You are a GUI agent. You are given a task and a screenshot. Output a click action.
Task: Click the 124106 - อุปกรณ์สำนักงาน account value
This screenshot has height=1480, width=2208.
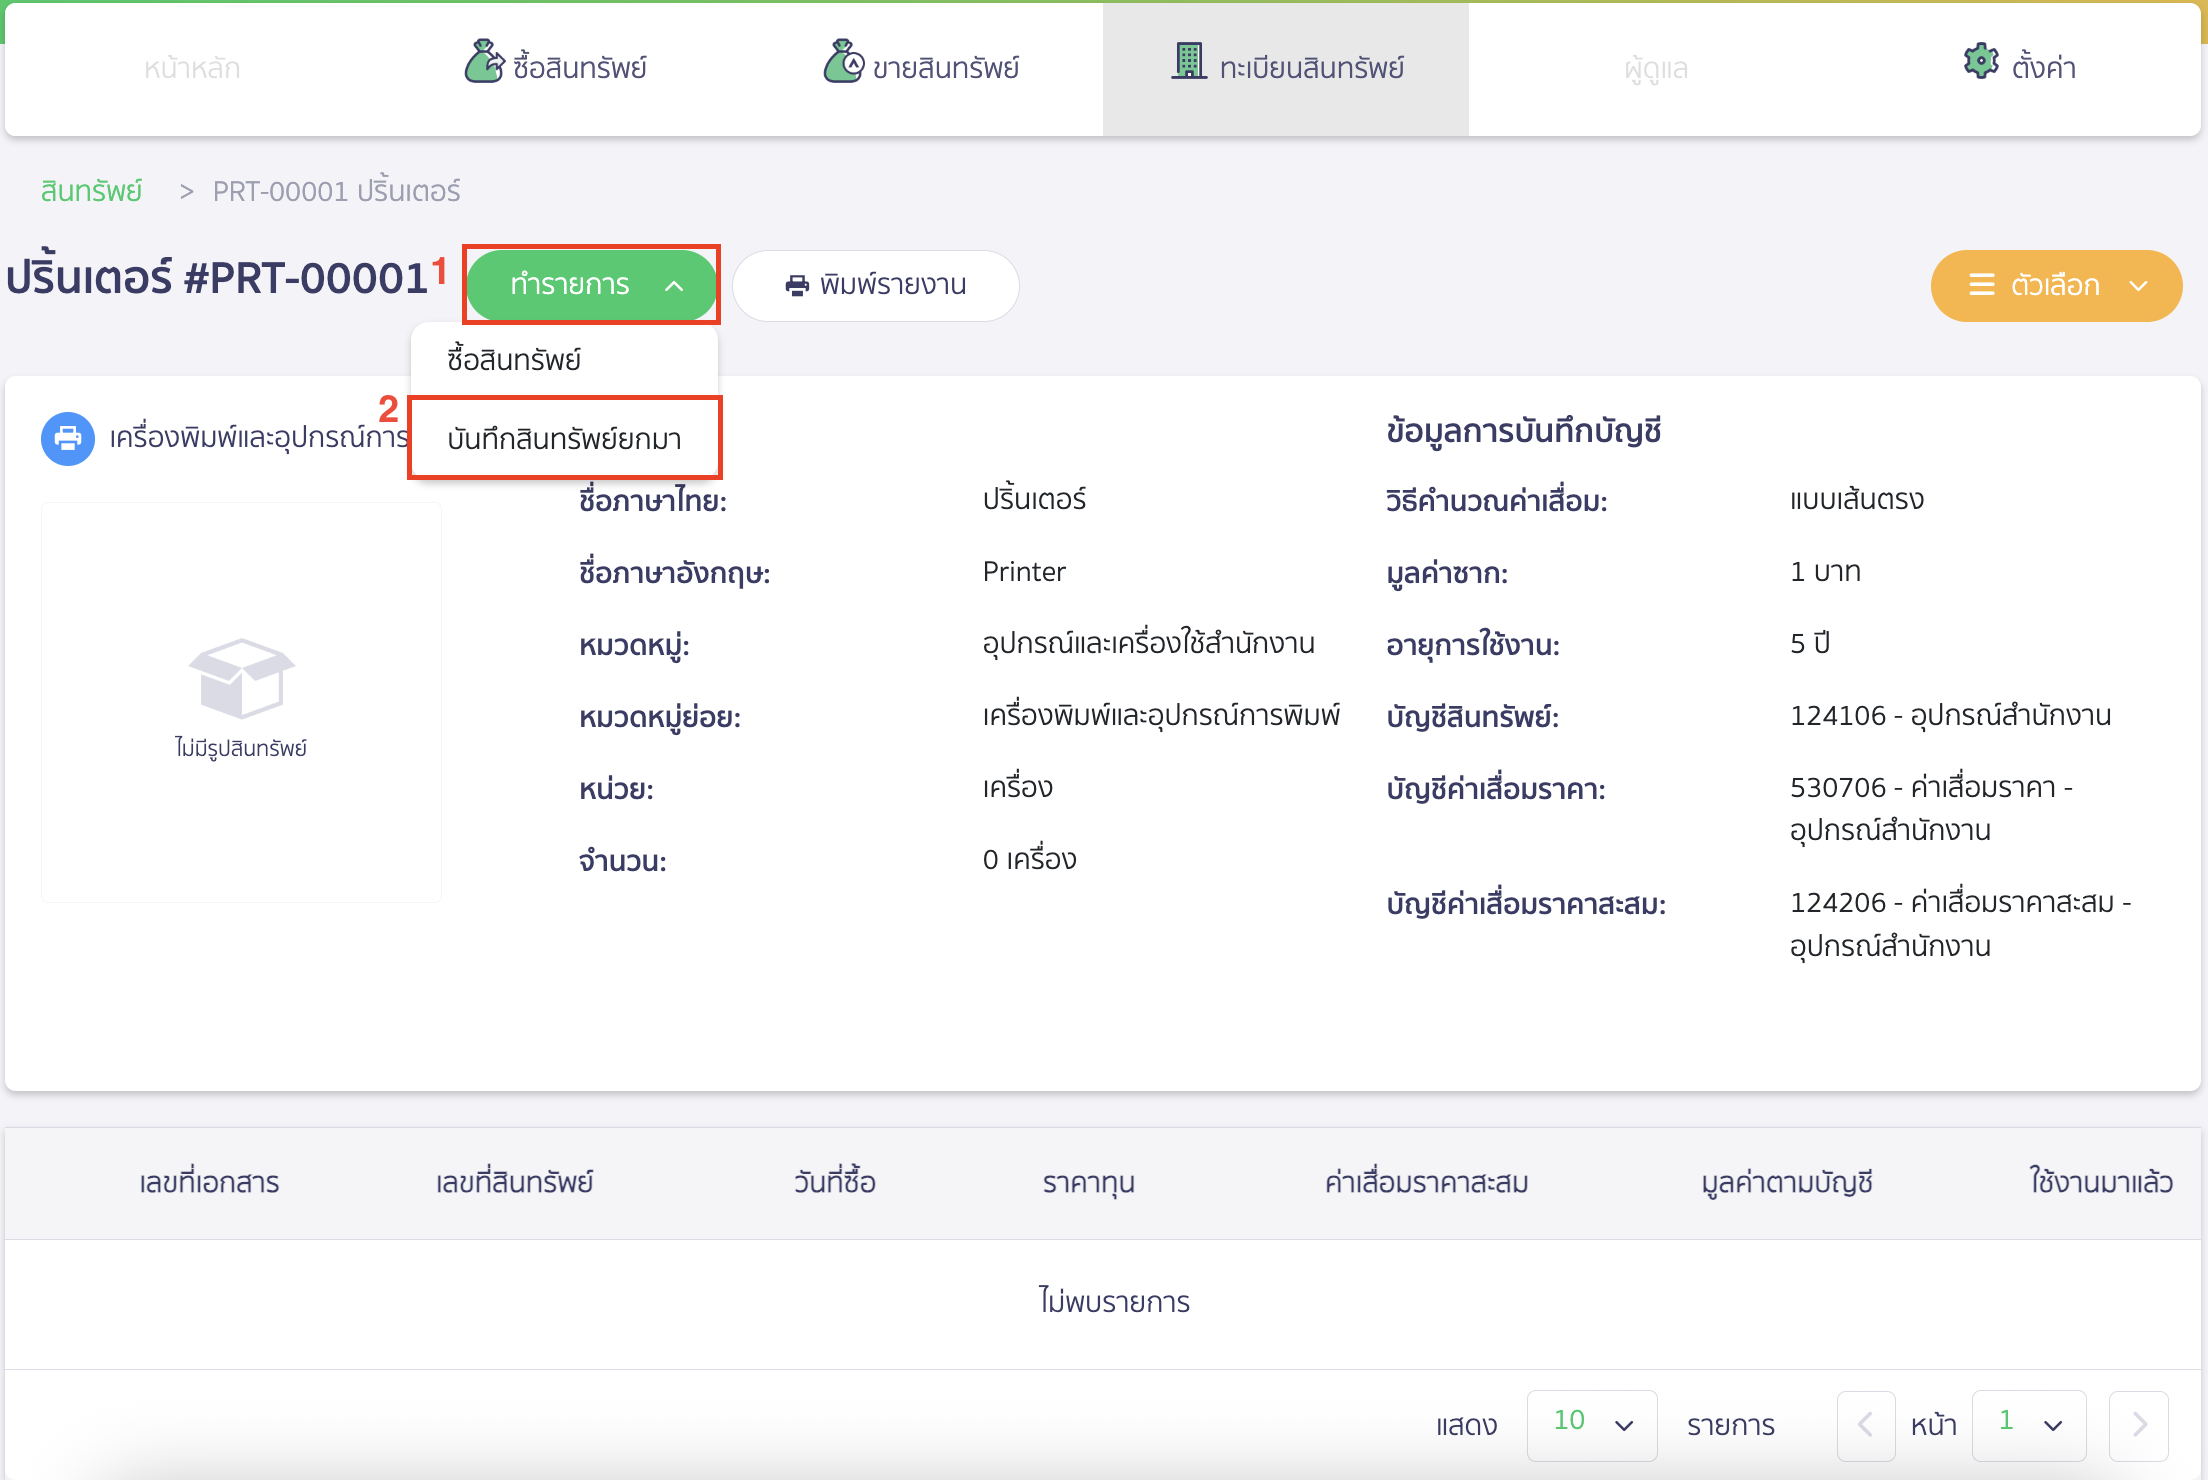(1950, 716)
